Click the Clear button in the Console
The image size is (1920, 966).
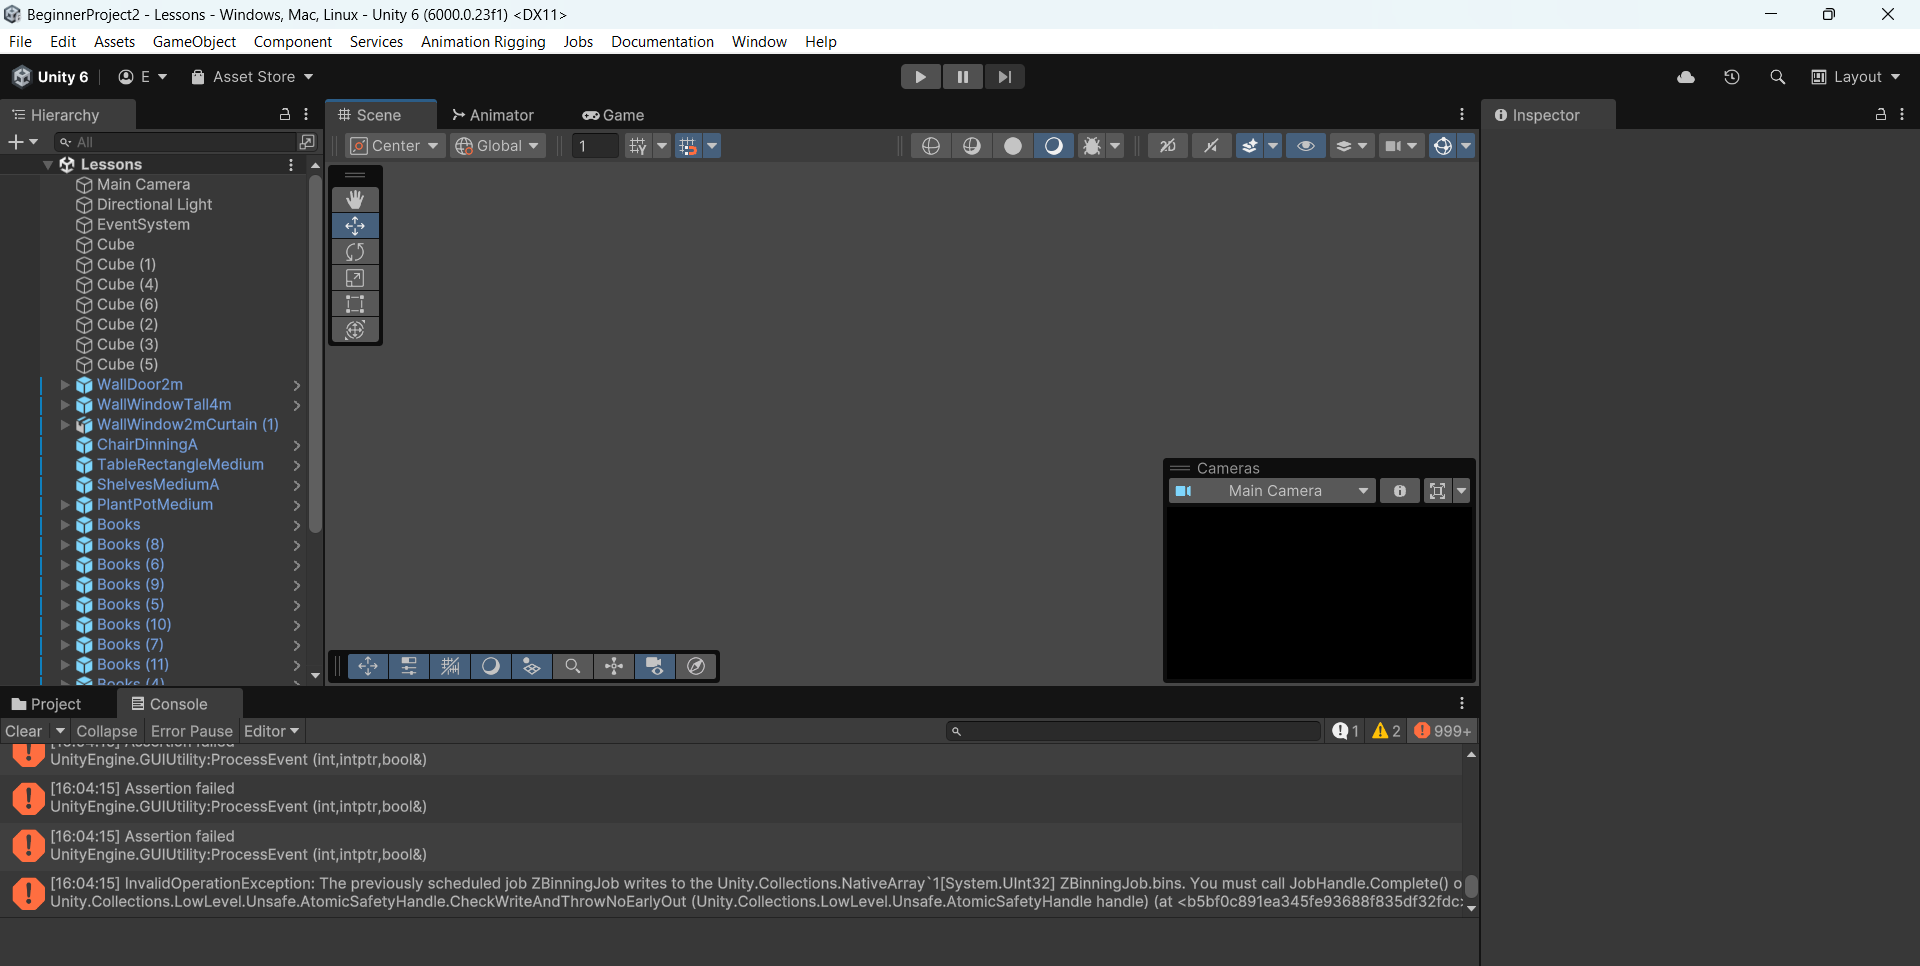coord(21,731)
